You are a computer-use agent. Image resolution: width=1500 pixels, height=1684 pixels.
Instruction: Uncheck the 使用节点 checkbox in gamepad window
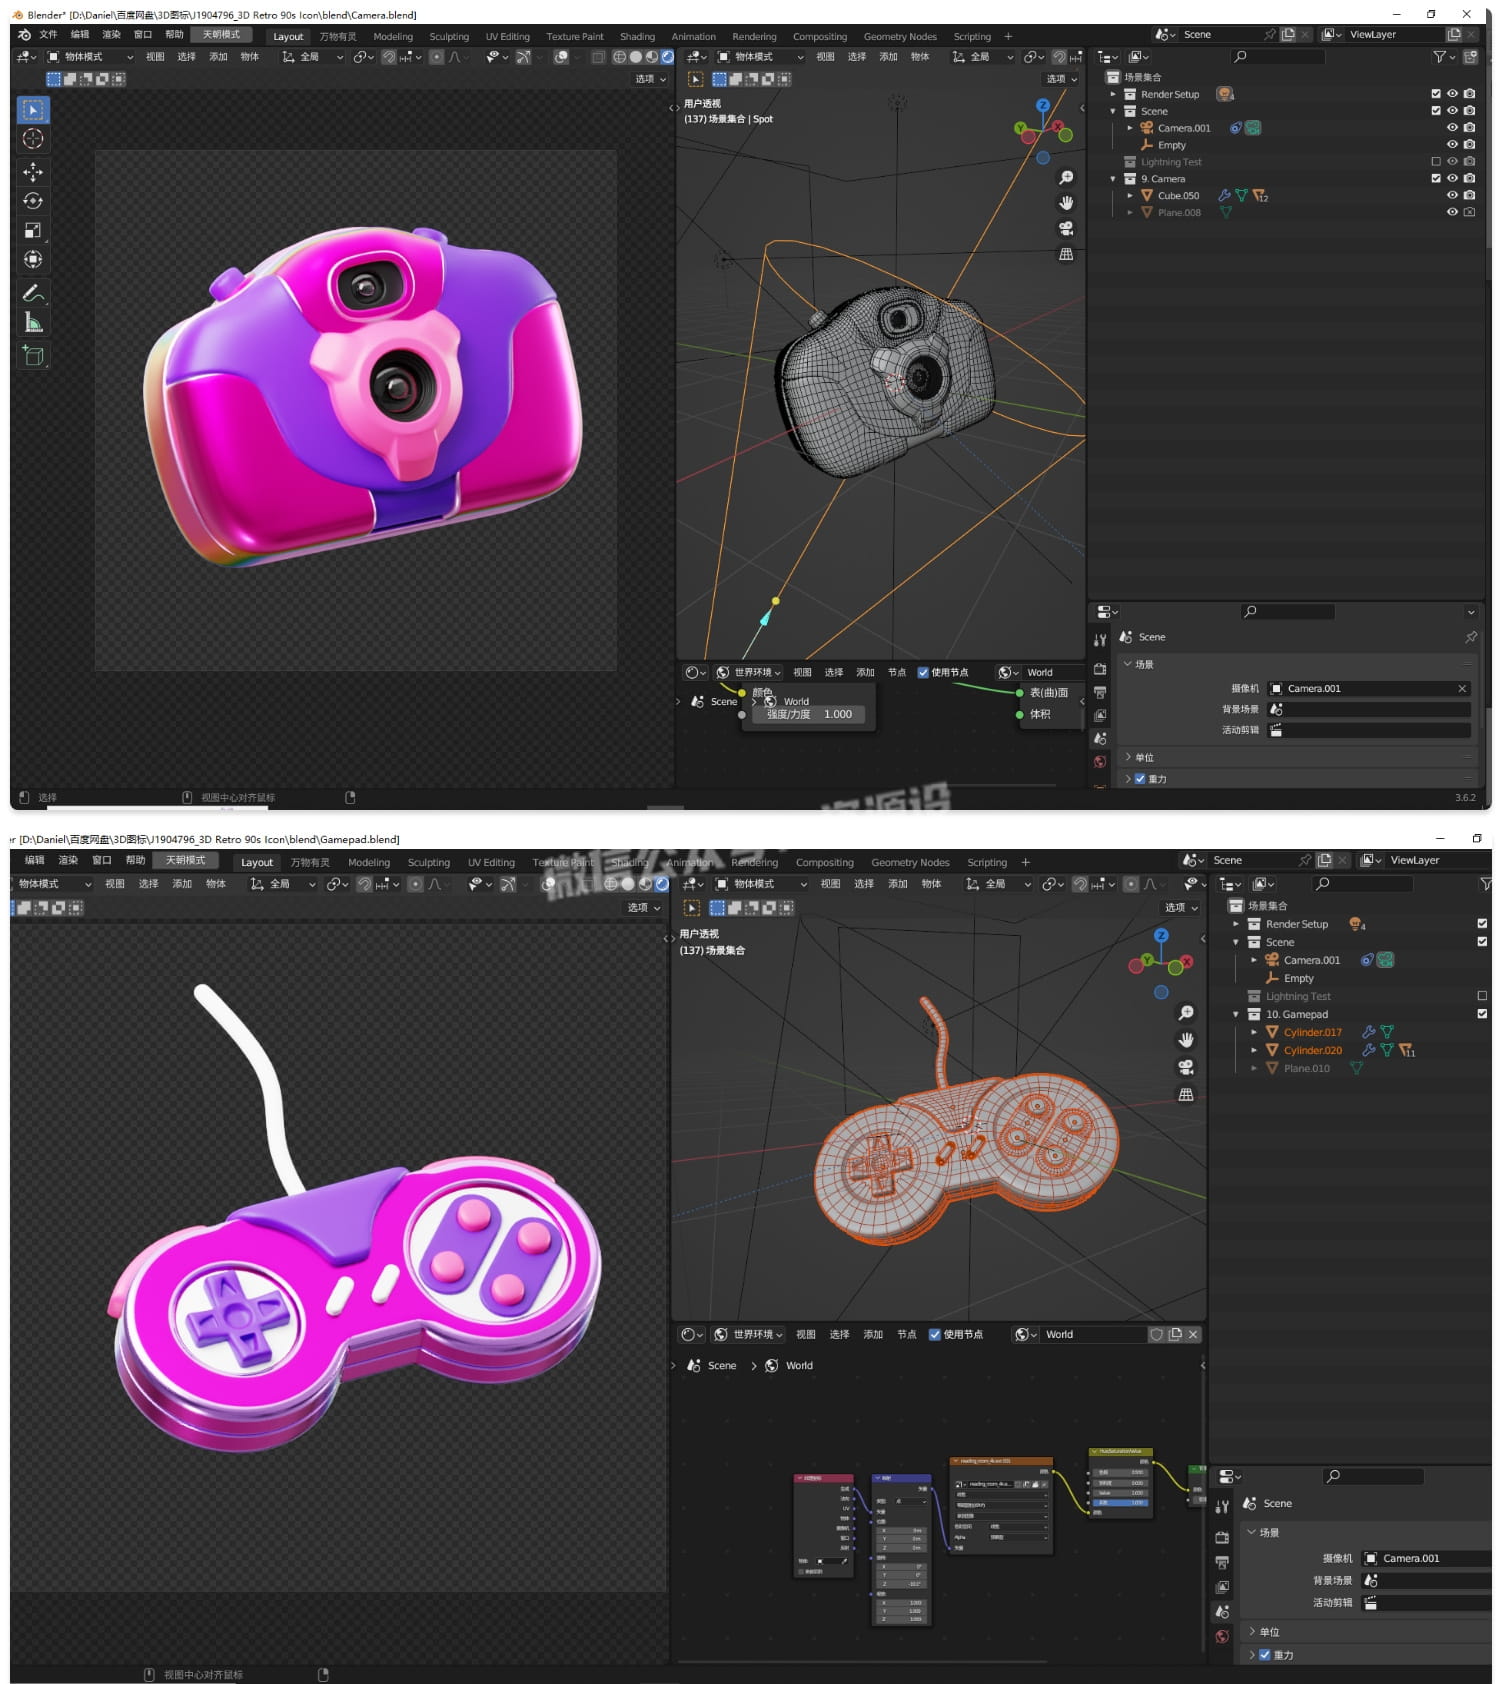pos(935,1334)
